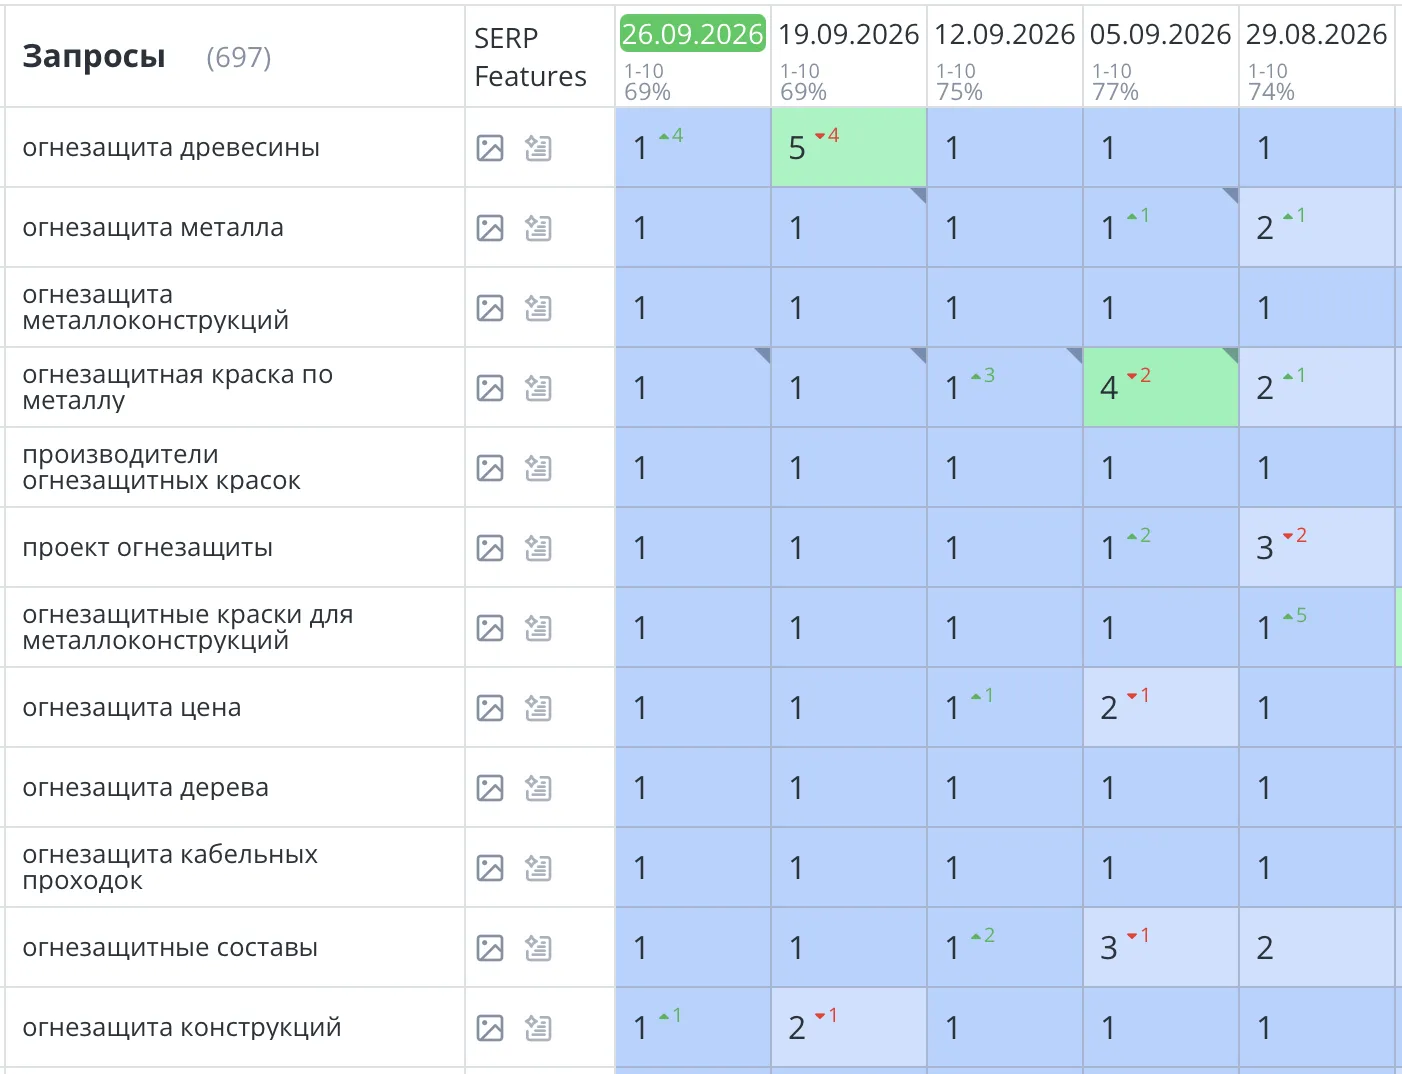Click the SERP Features column heading
The image size is (1402, 1074).
(530, 57)
